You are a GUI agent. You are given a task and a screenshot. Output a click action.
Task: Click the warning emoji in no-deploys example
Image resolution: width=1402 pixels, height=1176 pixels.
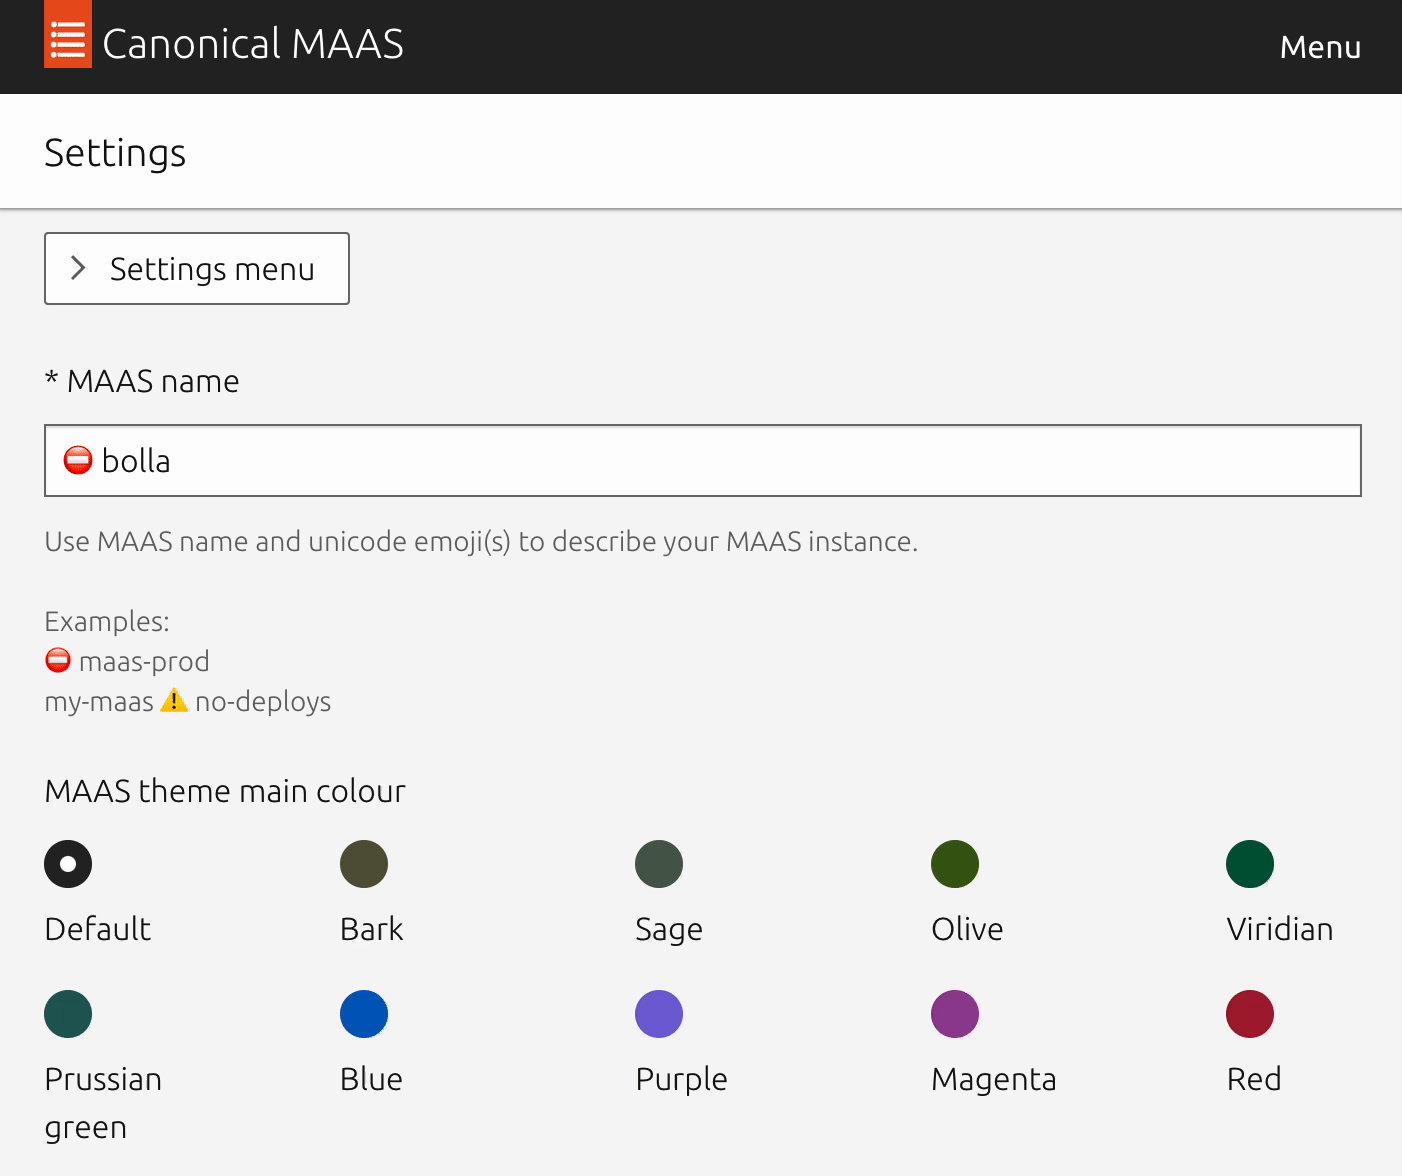pyautogui.click(x=175, y=699)
